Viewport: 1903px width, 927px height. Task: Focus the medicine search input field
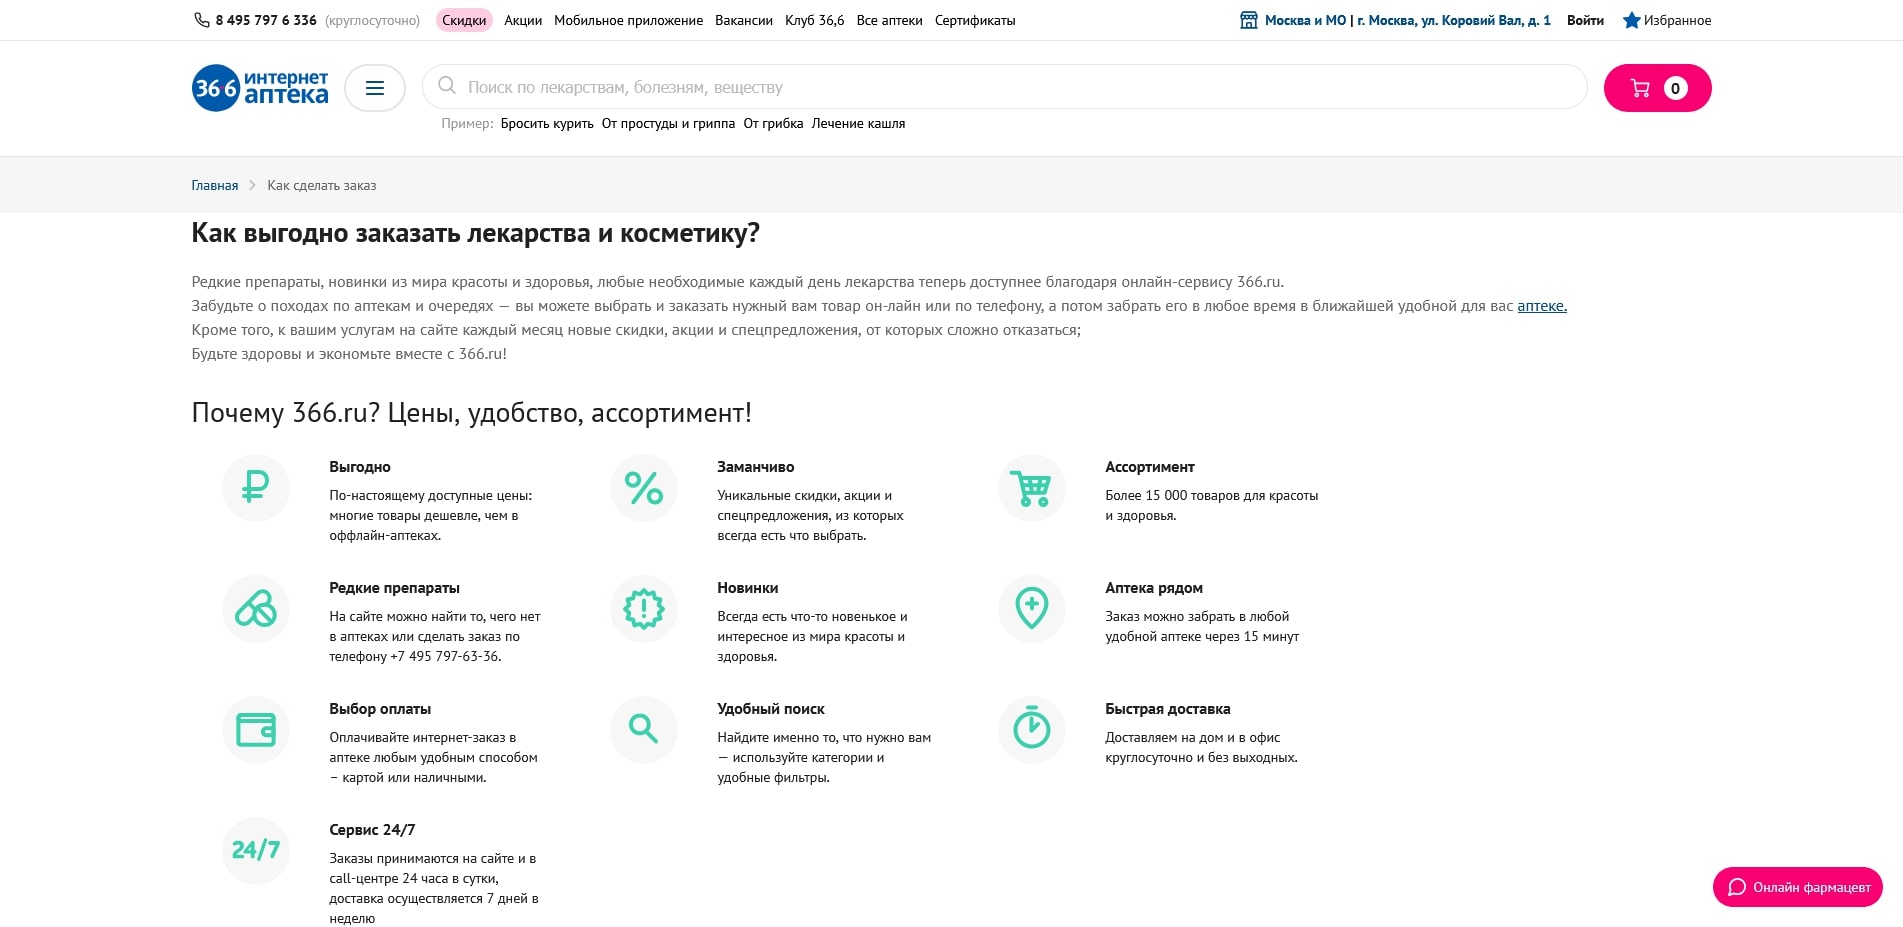click(1000, 87)
